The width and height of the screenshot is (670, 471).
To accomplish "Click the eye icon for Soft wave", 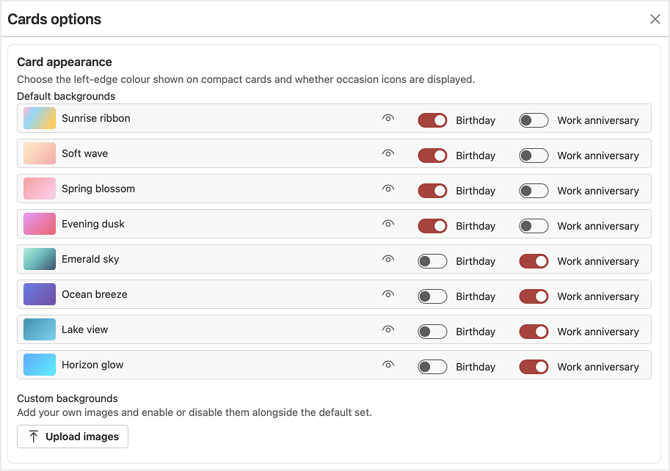I will click(x=388, y=154).
